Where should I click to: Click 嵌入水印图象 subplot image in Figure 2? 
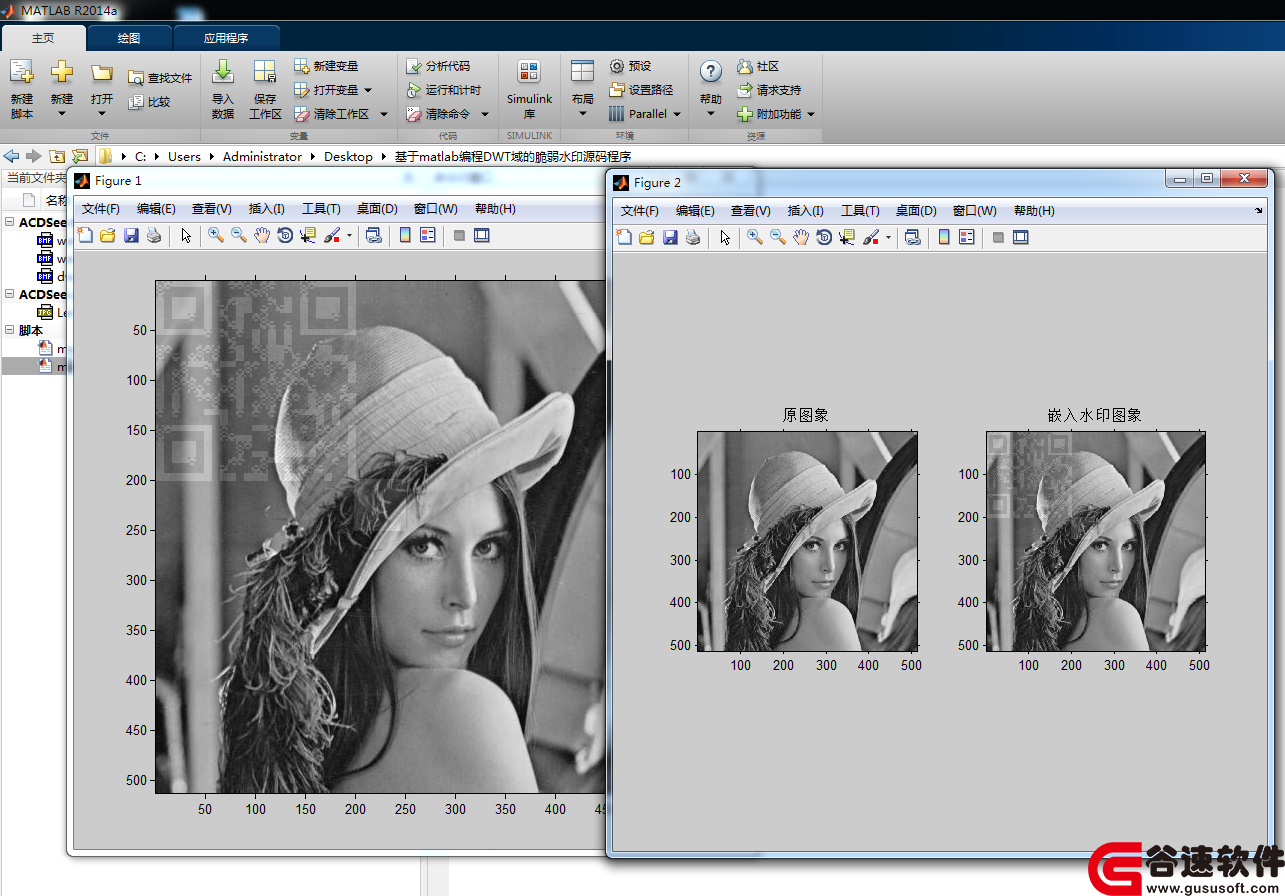pos(1096,541)
